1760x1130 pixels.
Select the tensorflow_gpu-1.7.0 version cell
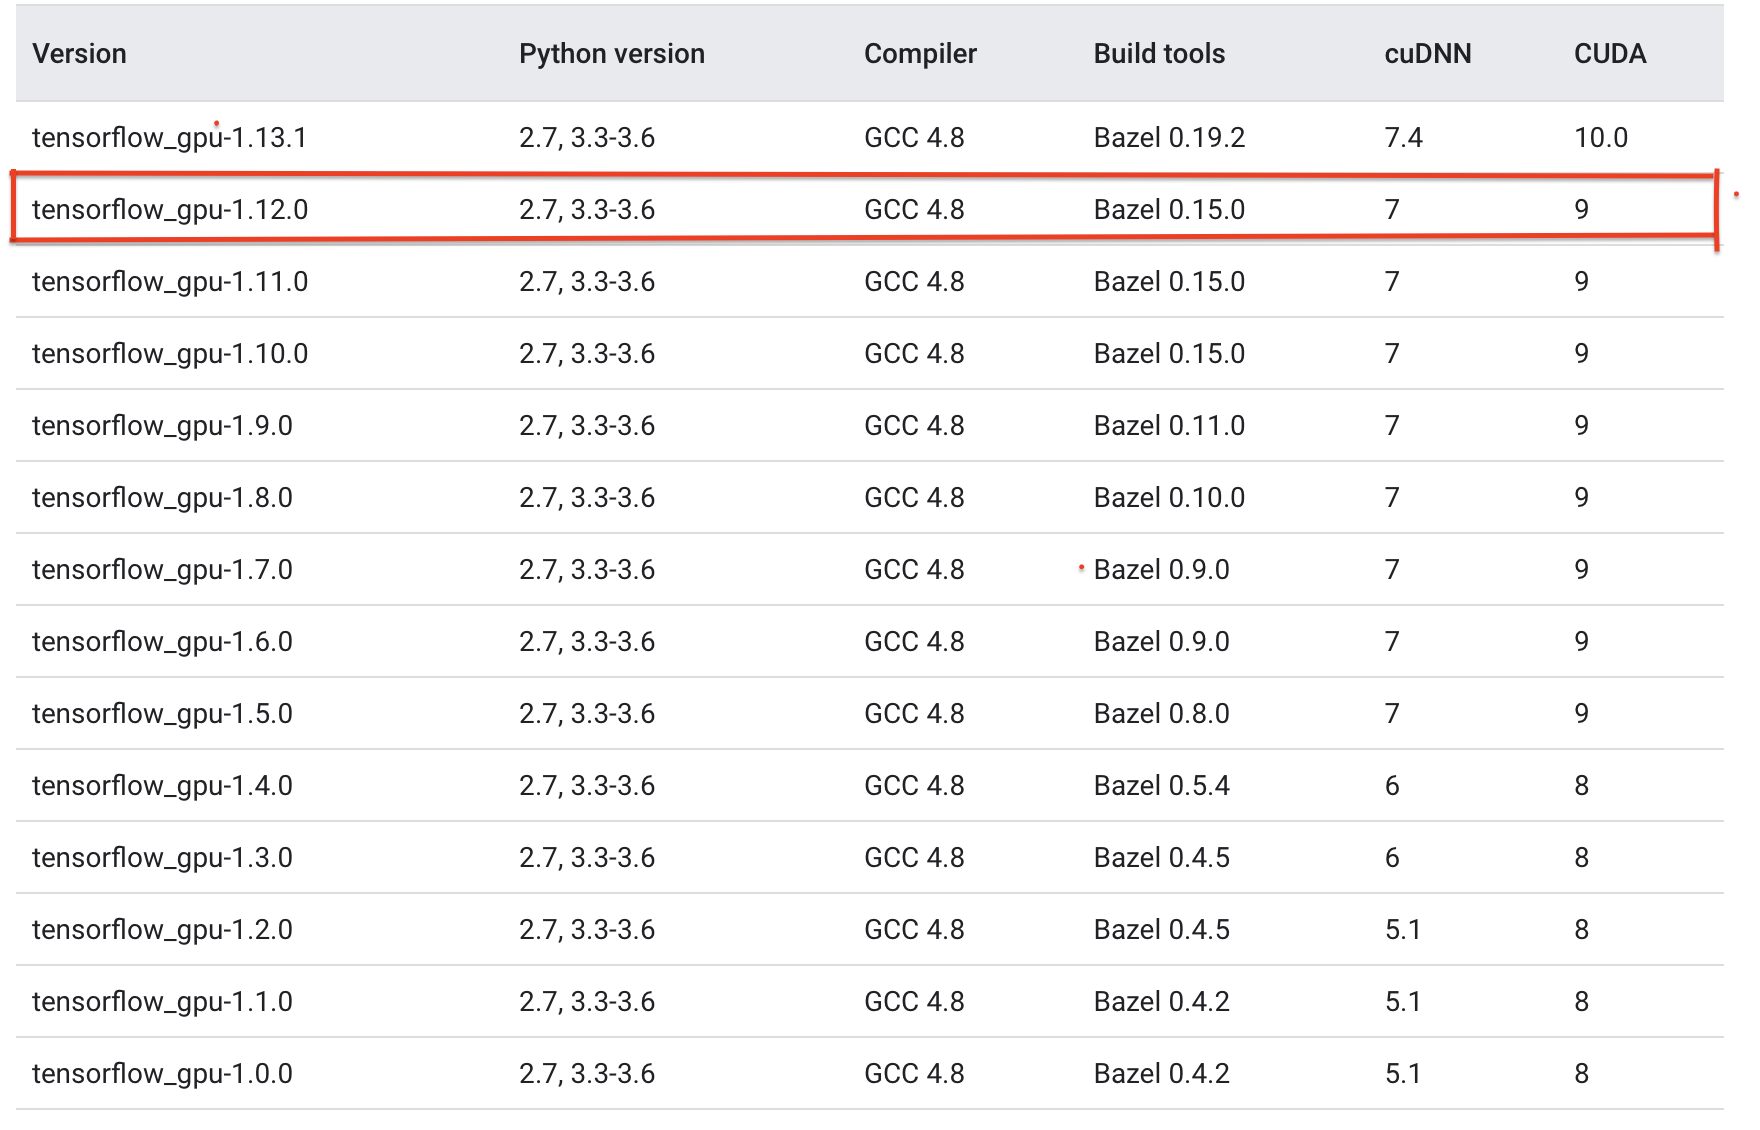pos(162,570)
